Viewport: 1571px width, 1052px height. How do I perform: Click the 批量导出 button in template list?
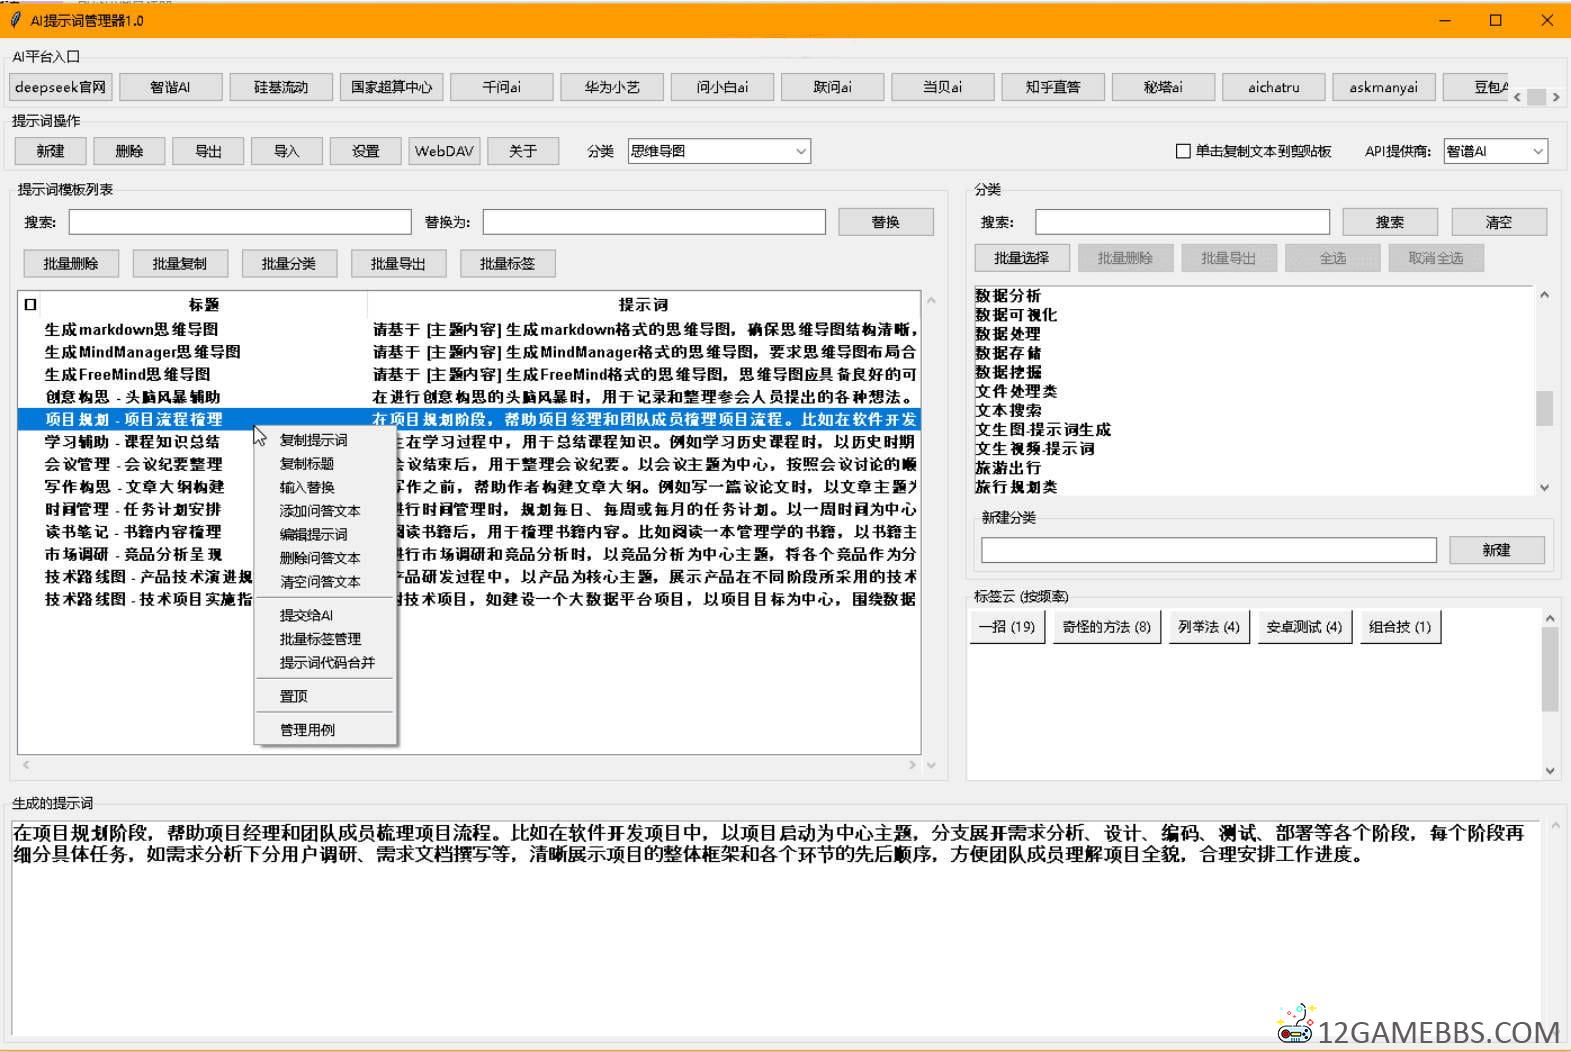pos(398,264)
